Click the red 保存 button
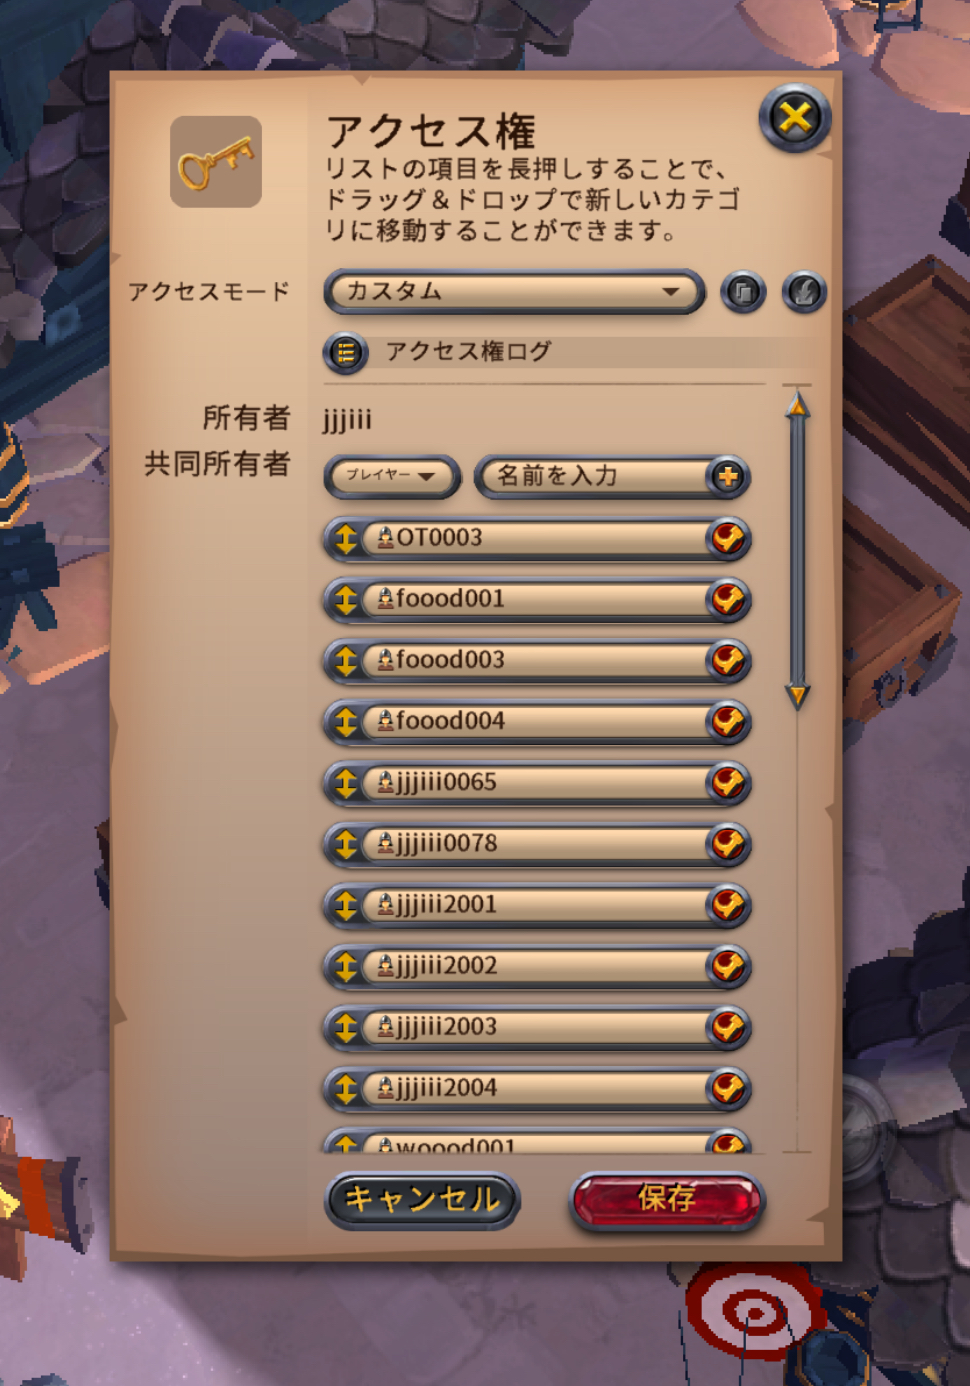 (x=666, y=1199)
